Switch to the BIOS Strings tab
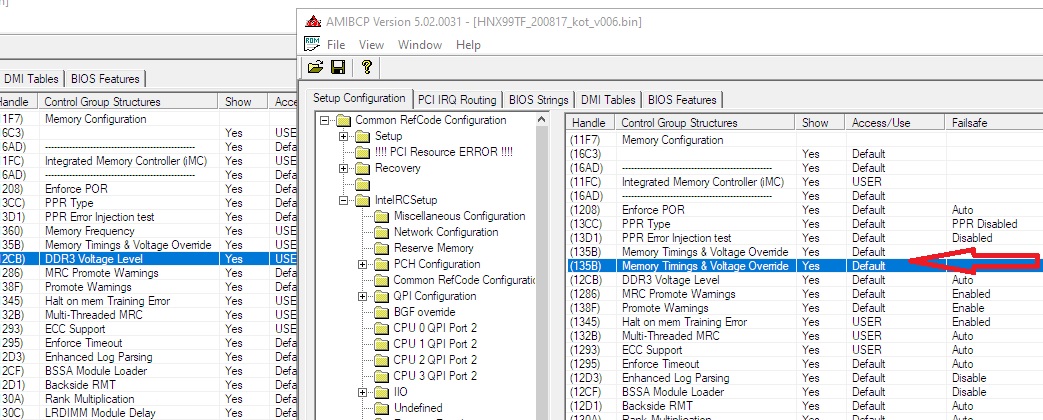This screenshot has width=1043, height=420. pyautogui.click(x=539, y=100)
